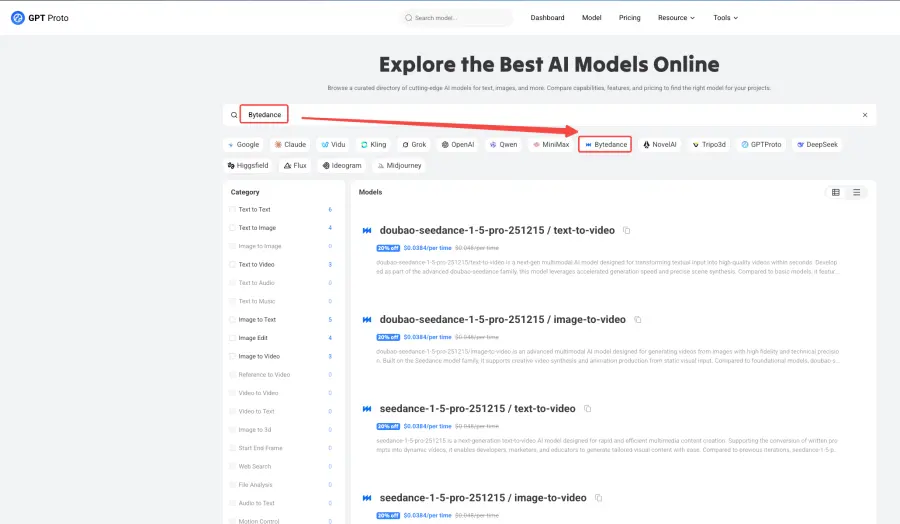Filter by OpenAI provider chip
This screenshot has height=524, width=900.
coord(458,145)
